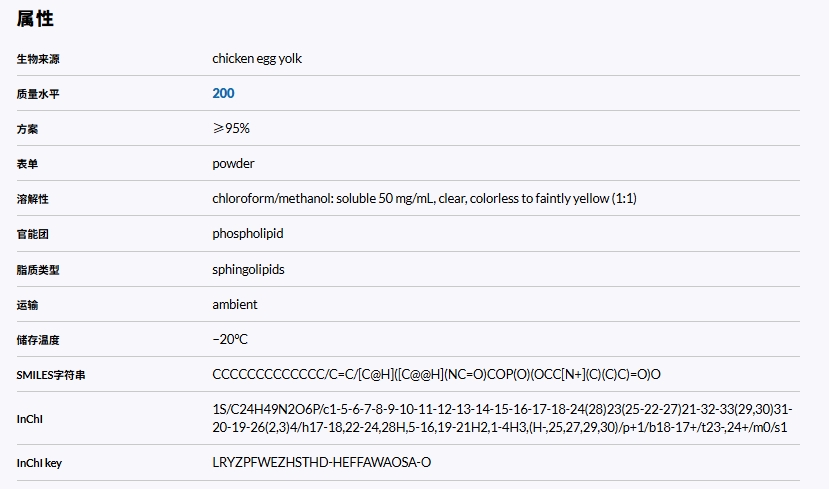
Task: Click the InChI key LRYZPFWEZHSTHD-HEFFAWAOSA-O
Action: (x=322, y=462)
